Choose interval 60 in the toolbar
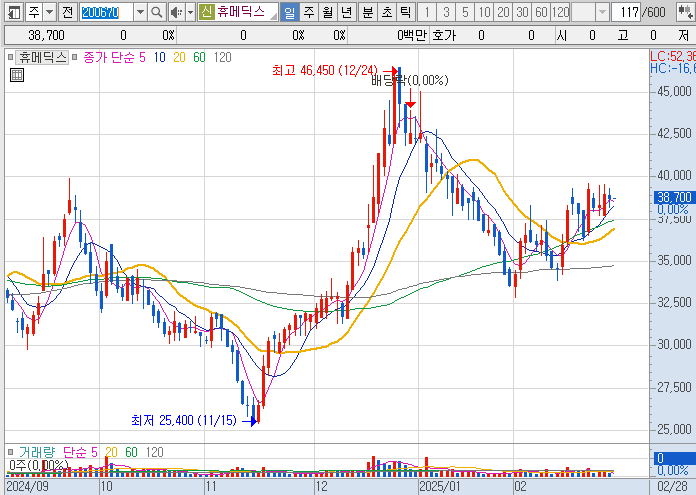The image size is (696, 495). click(541, 12)
